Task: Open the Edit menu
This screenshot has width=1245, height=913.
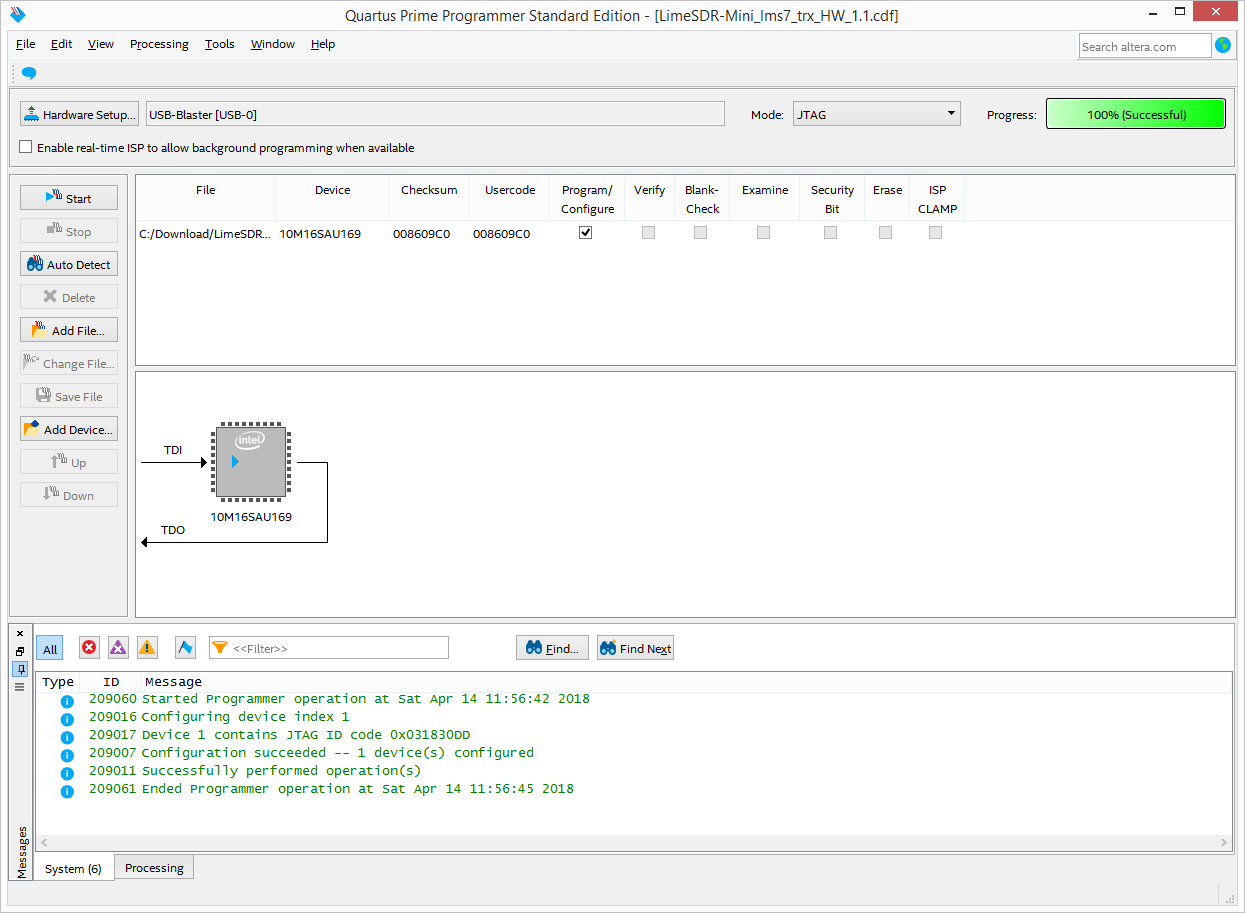Action: [x=62, y=44]
